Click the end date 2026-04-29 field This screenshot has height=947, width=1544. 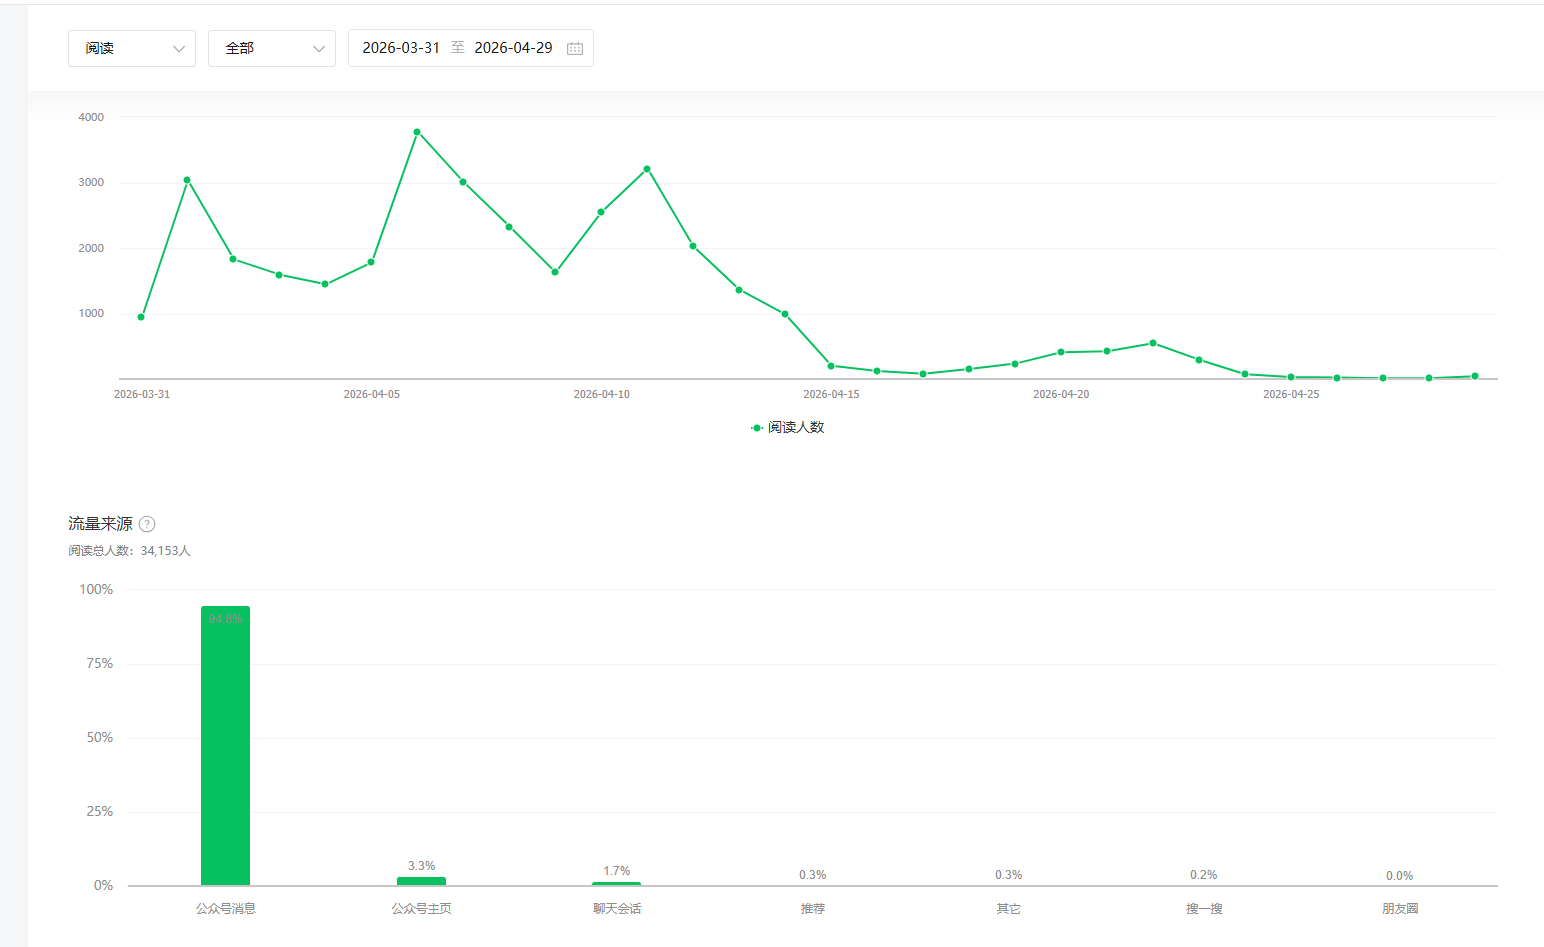tap(513, 48)
